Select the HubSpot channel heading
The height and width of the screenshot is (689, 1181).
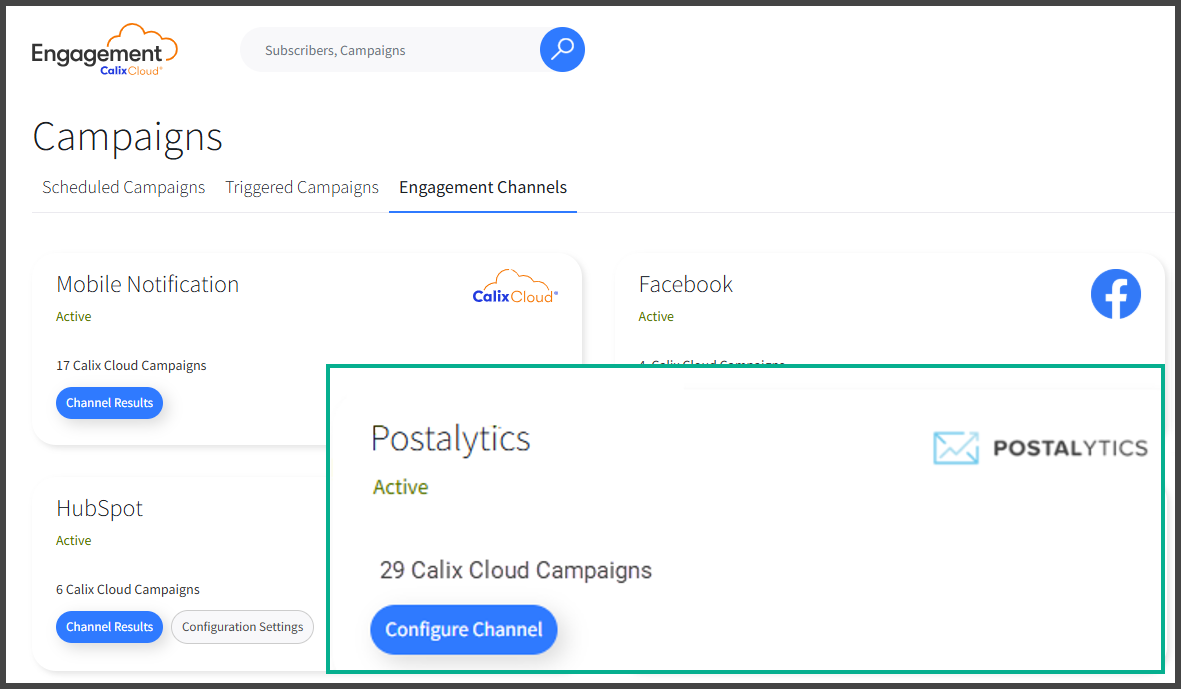point(99,508)
